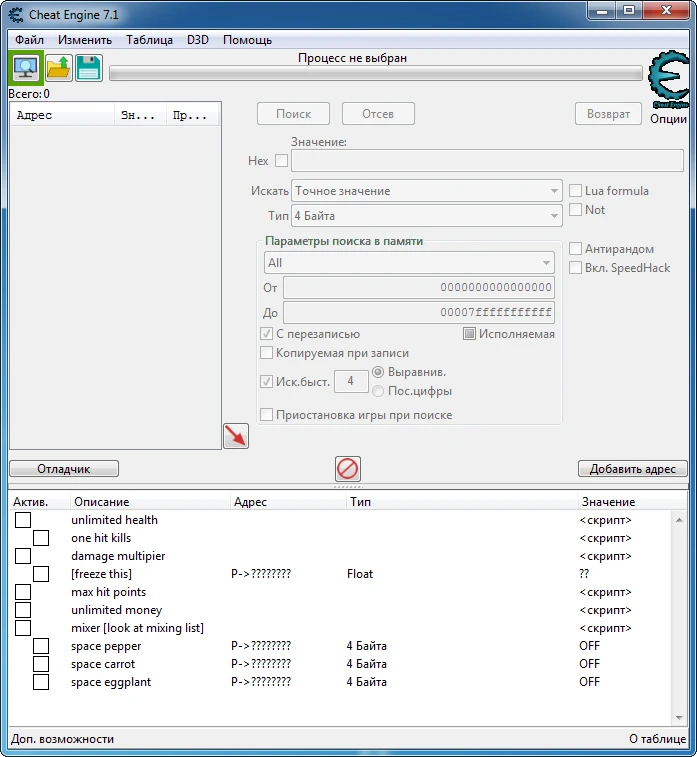
Task: Open the scan type dropdown 'Точное значение'
Action: click(427, 191)
